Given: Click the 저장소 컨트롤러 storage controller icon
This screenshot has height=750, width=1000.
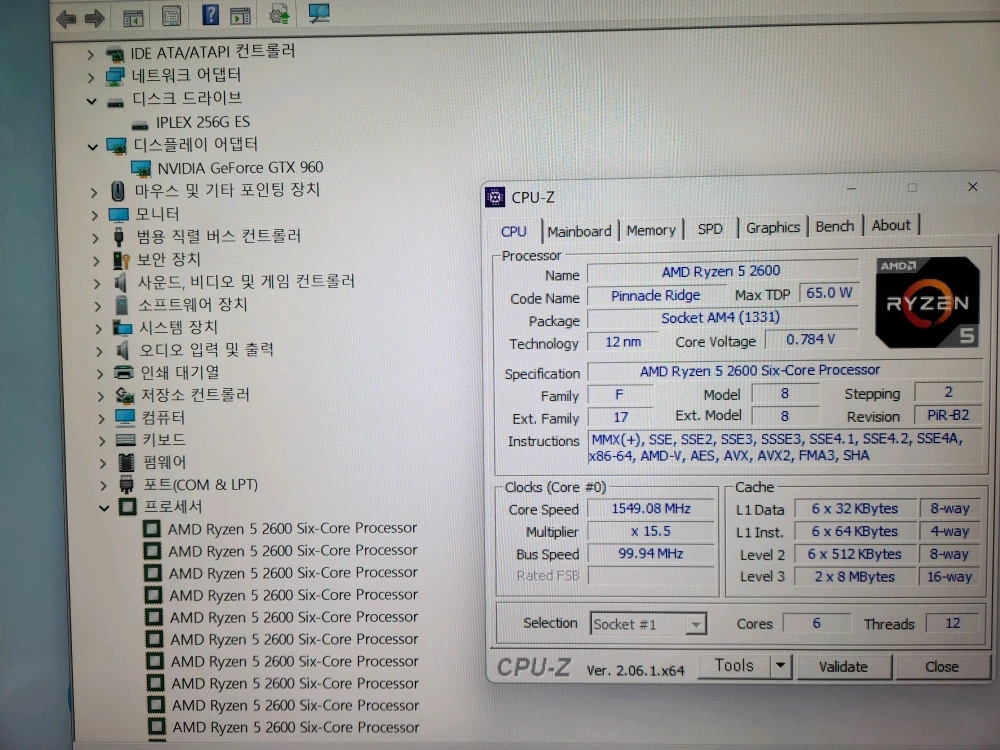Looking at the screenshot, I should [x=124, y=395].
